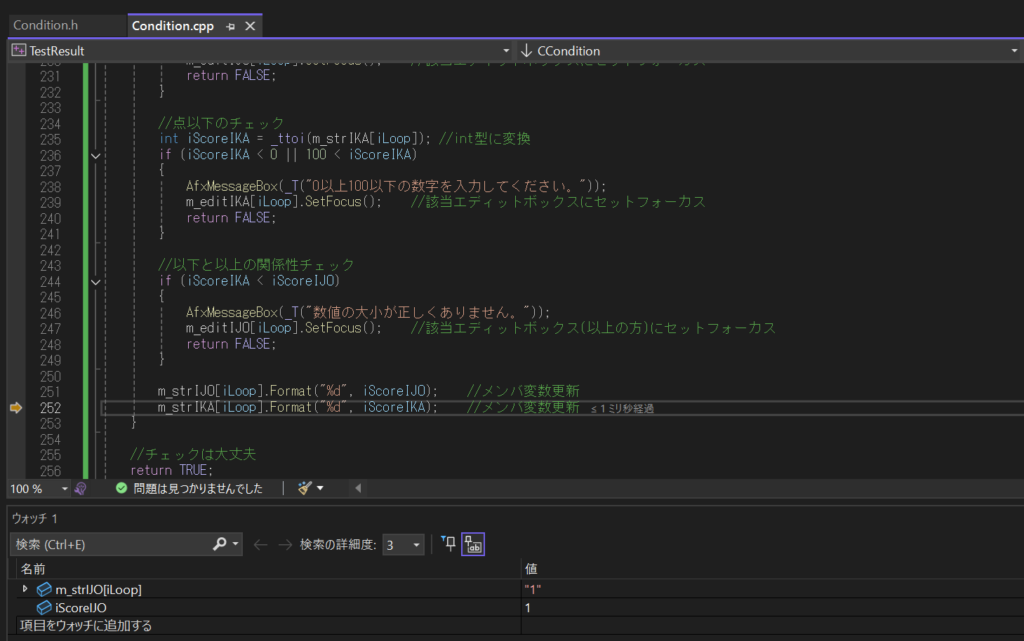
Task: Click the IntelliCode lightbulb icon in status strip
Action: [81, 488]
